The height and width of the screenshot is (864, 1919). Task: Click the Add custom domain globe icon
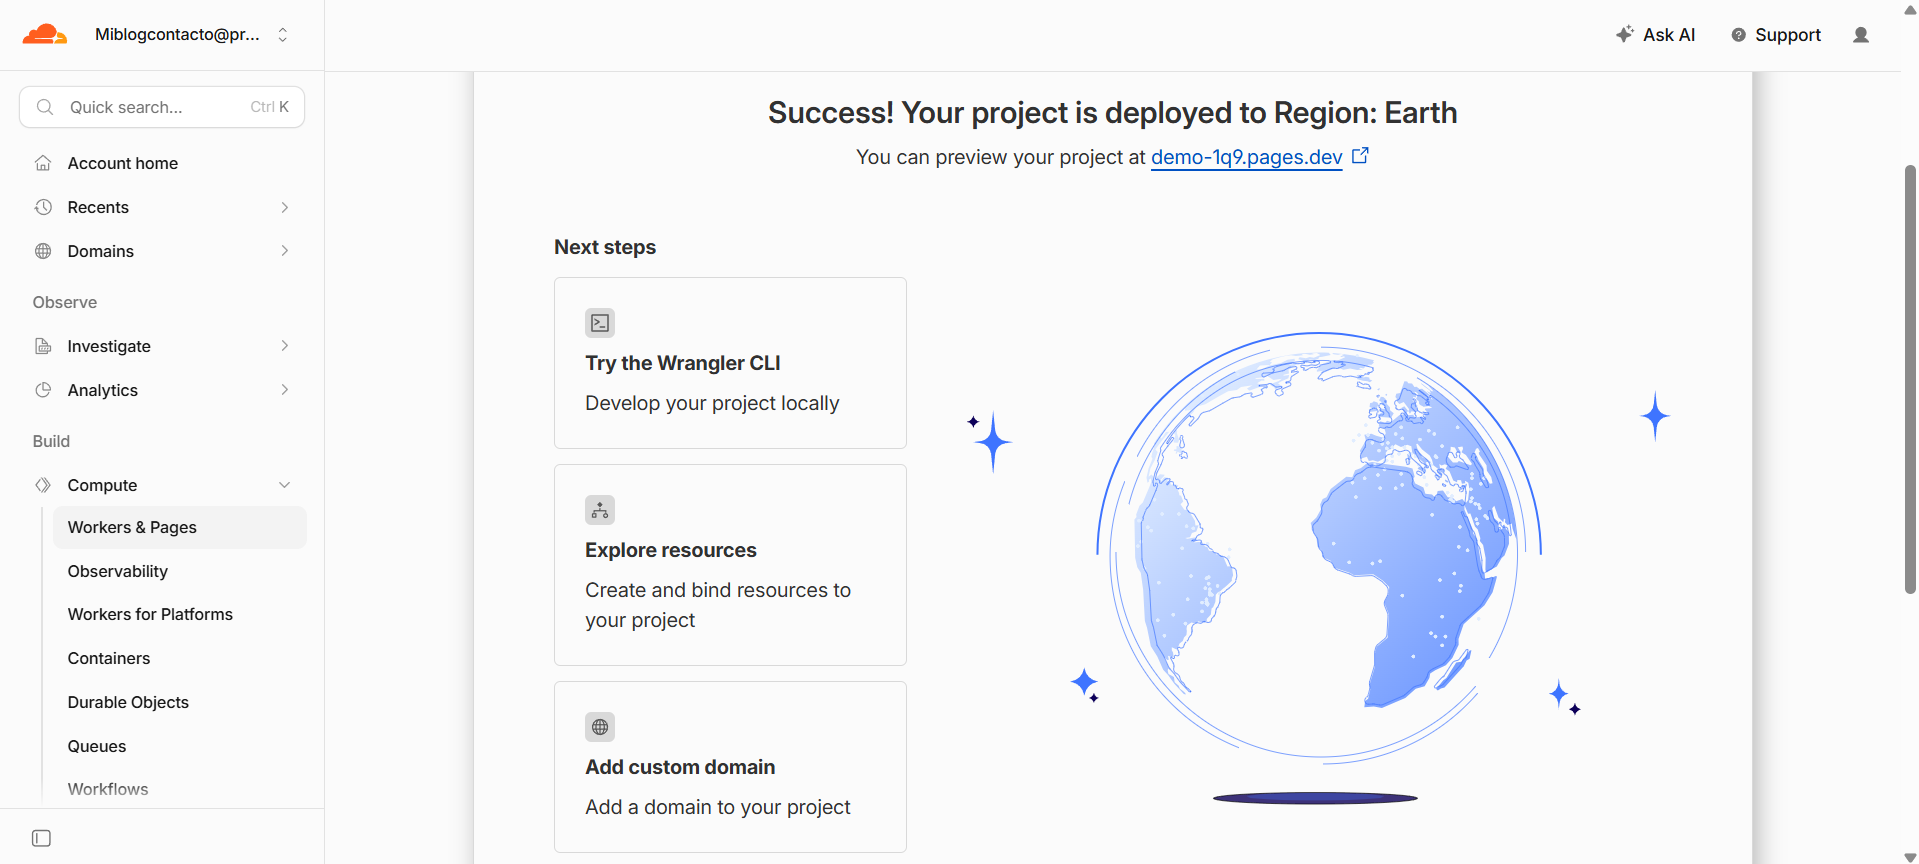coord(600,727)
